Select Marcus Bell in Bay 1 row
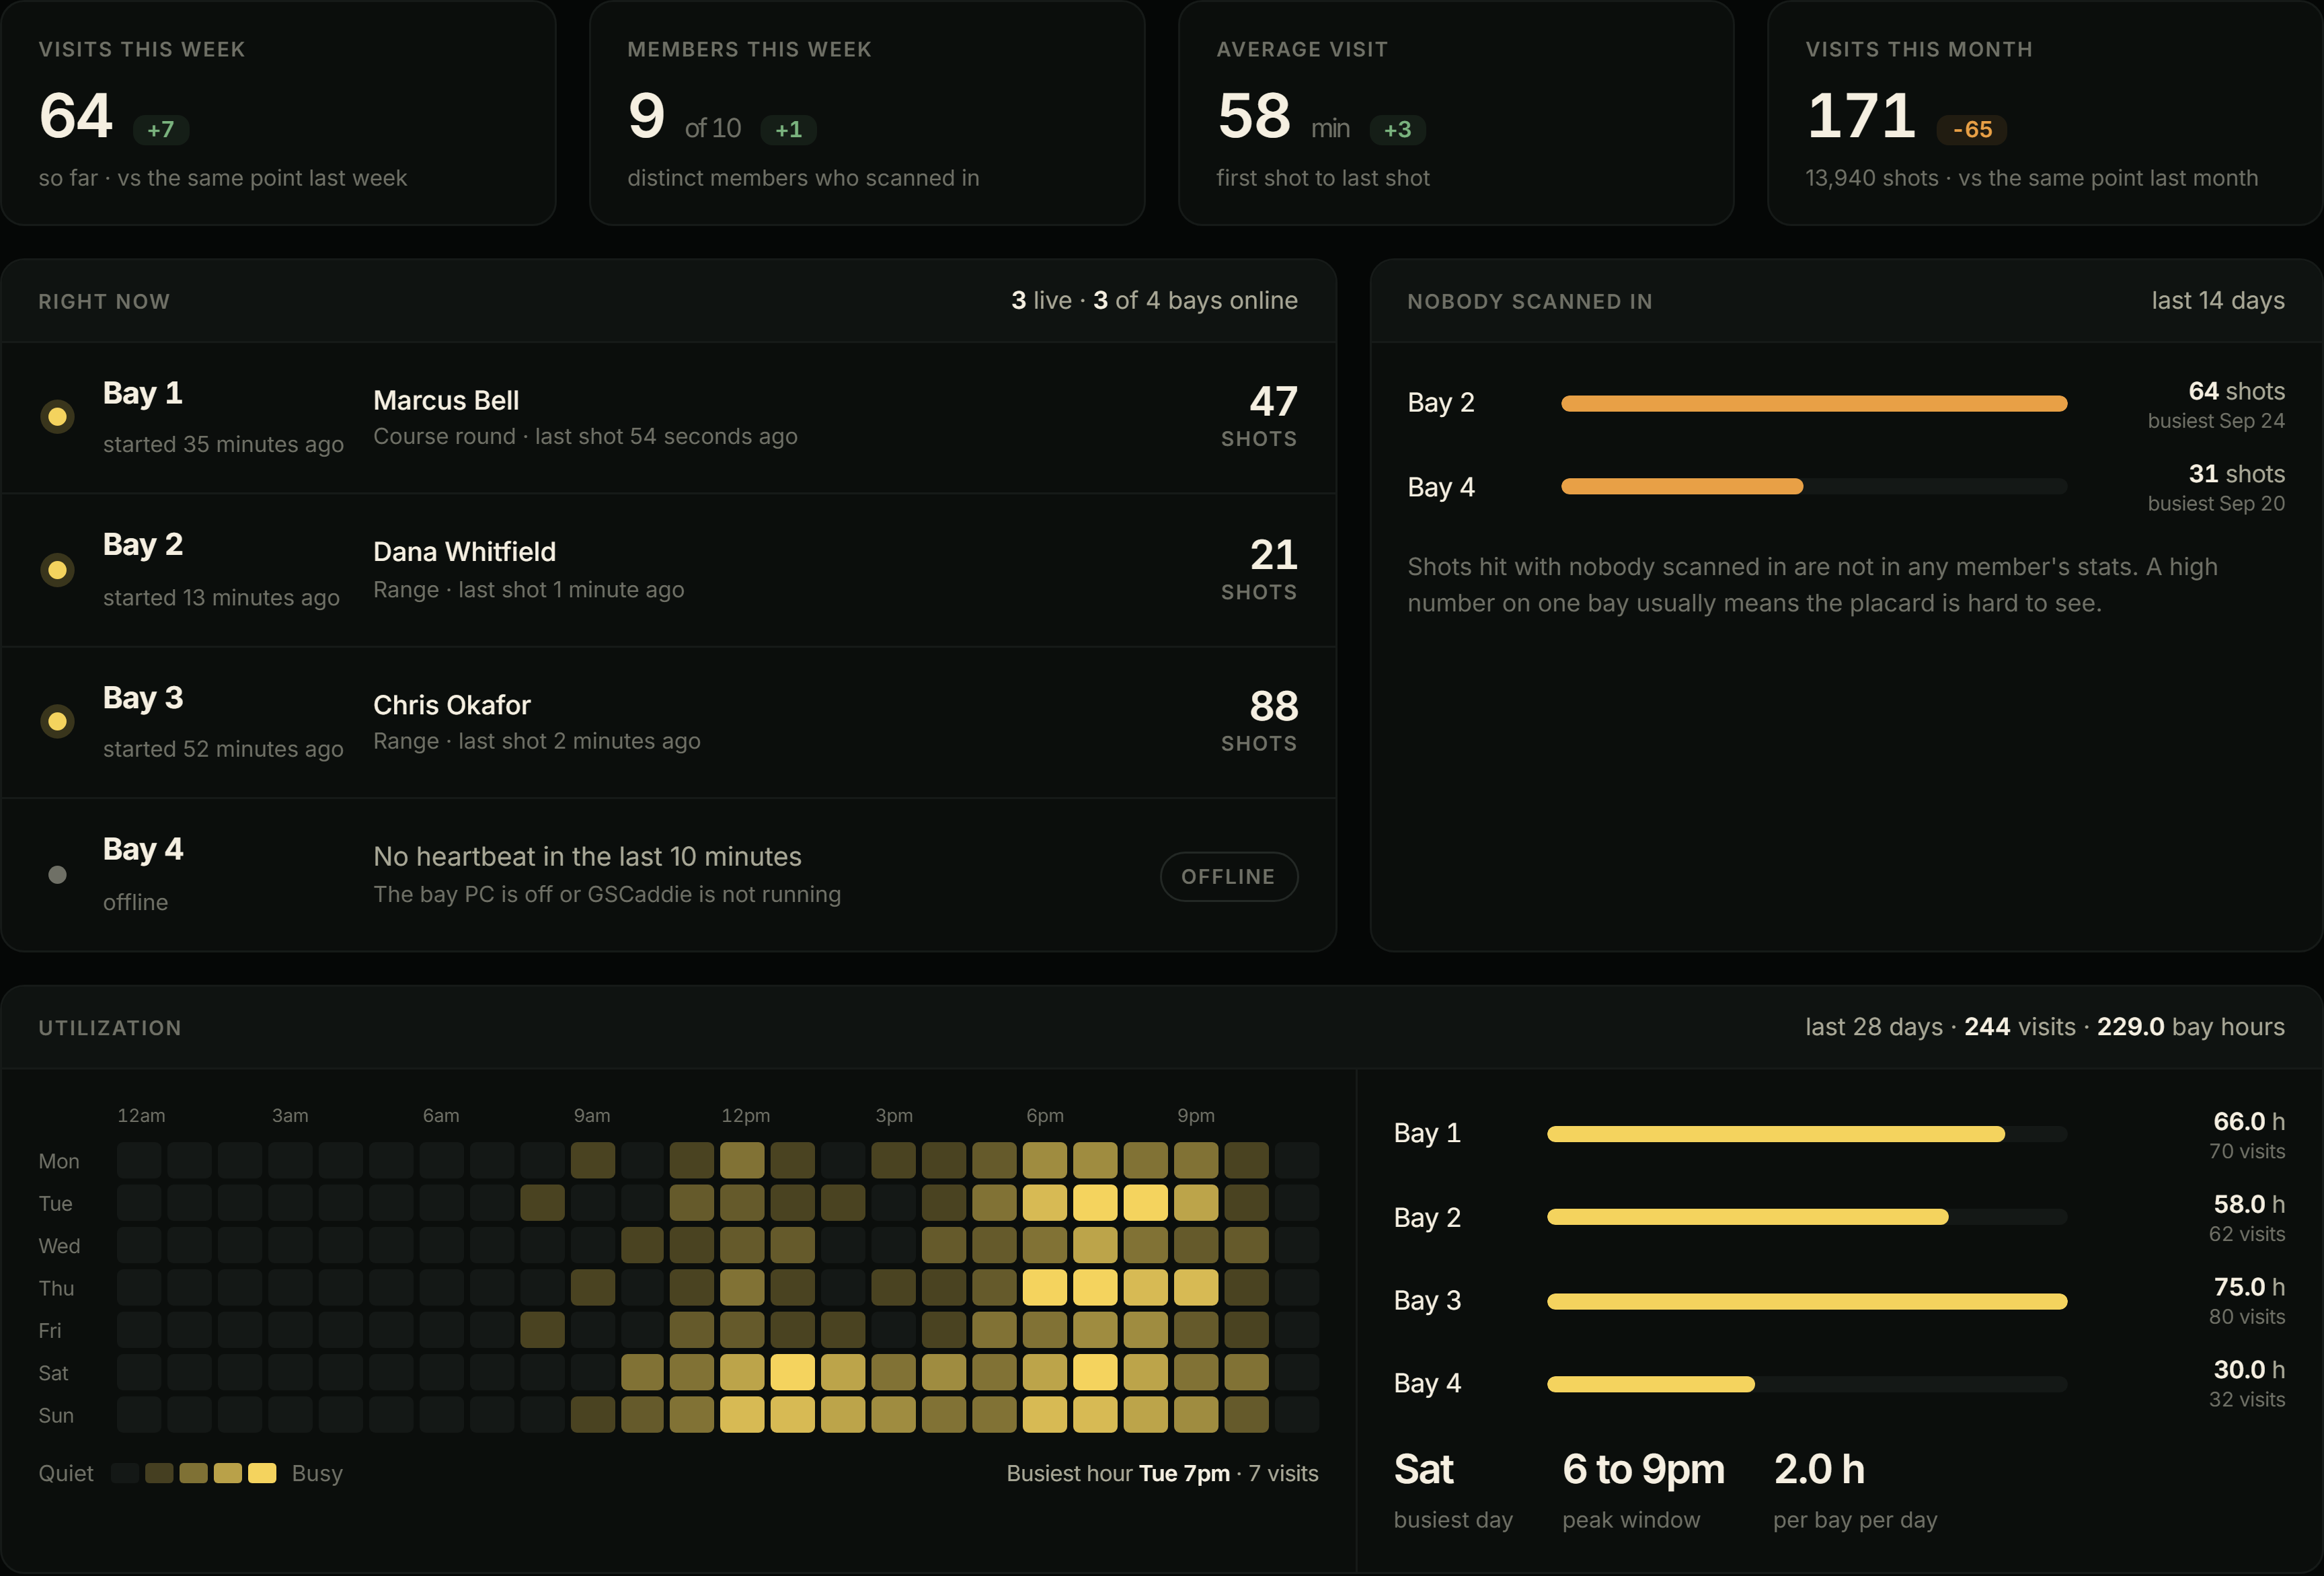 pos(446,400)
